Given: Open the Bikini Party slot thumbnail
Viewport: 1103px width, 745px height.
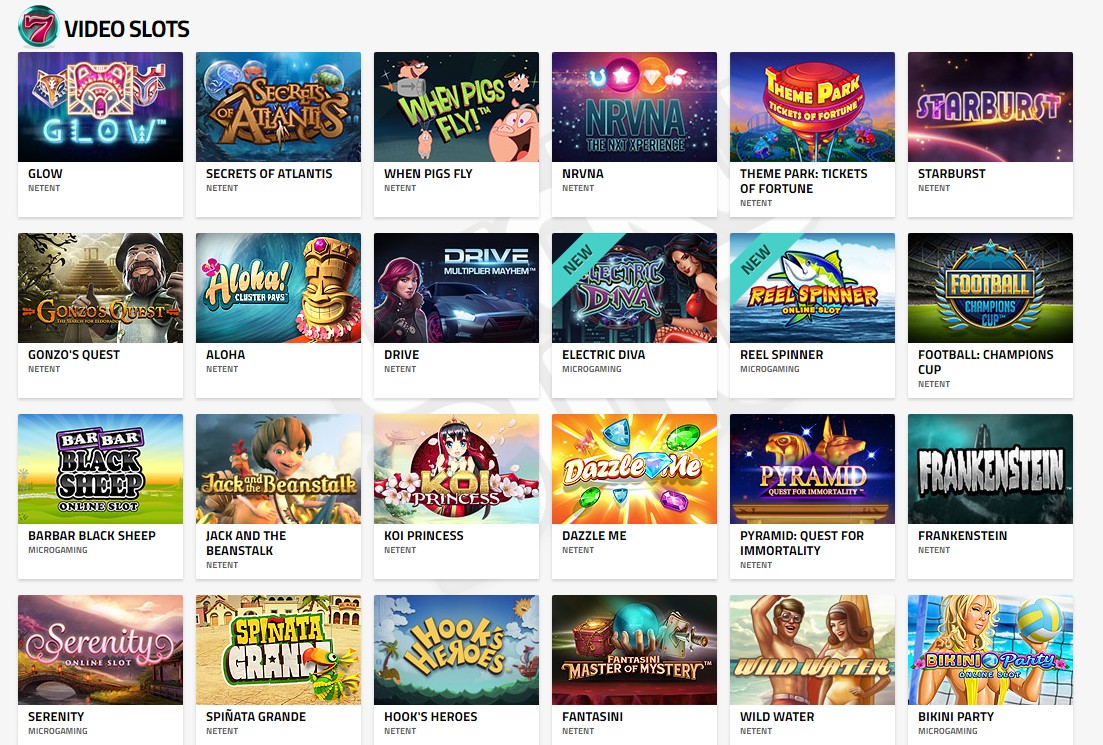Looking at the screenshot, I should 990,649.
